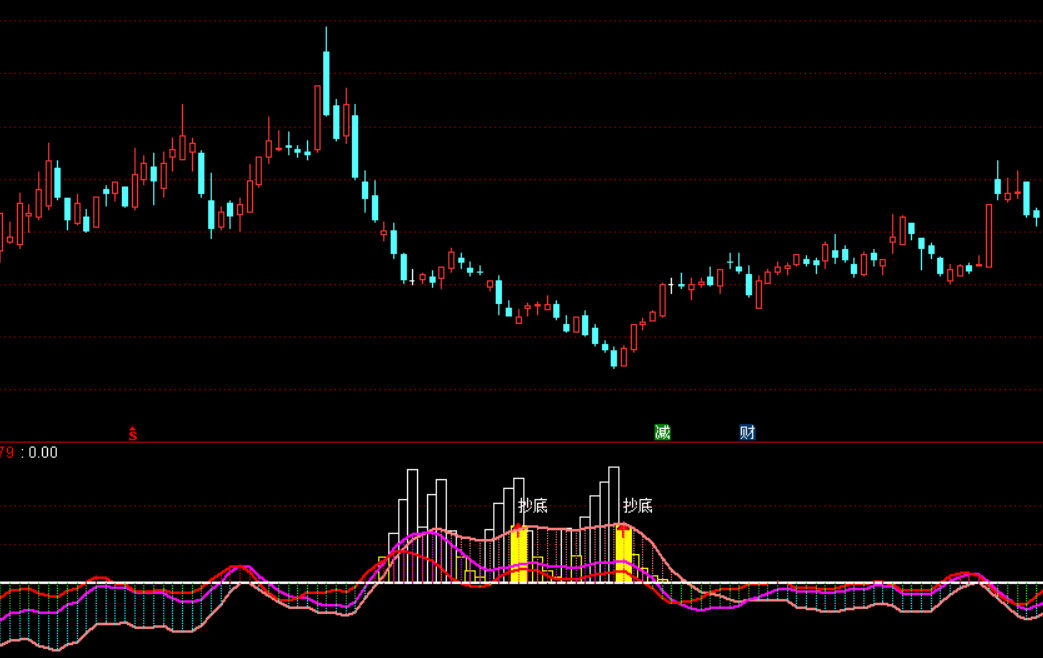Click the right 抄底 signal label
The image size is (1043, 658).
[638, 505]
